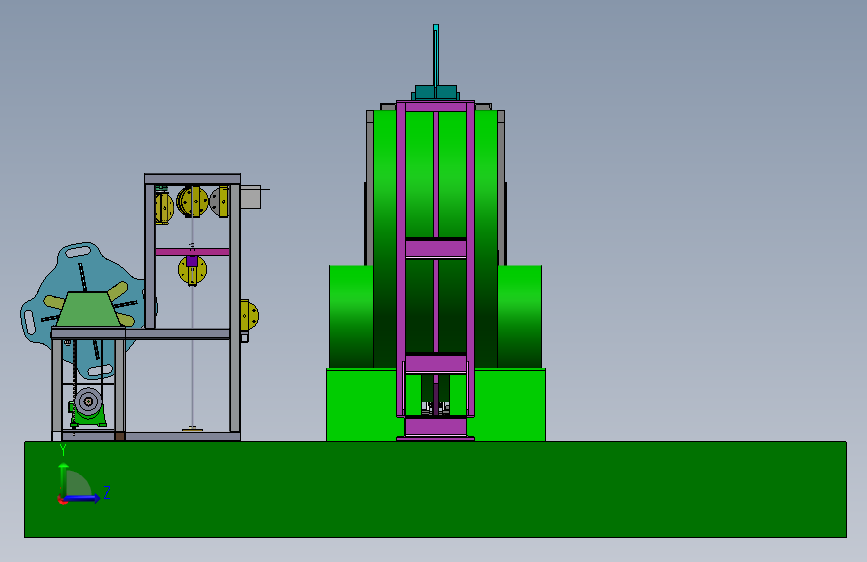Select the yellow pulley outside the frame's right post
867x562 pixels.
tap(249, 315)
